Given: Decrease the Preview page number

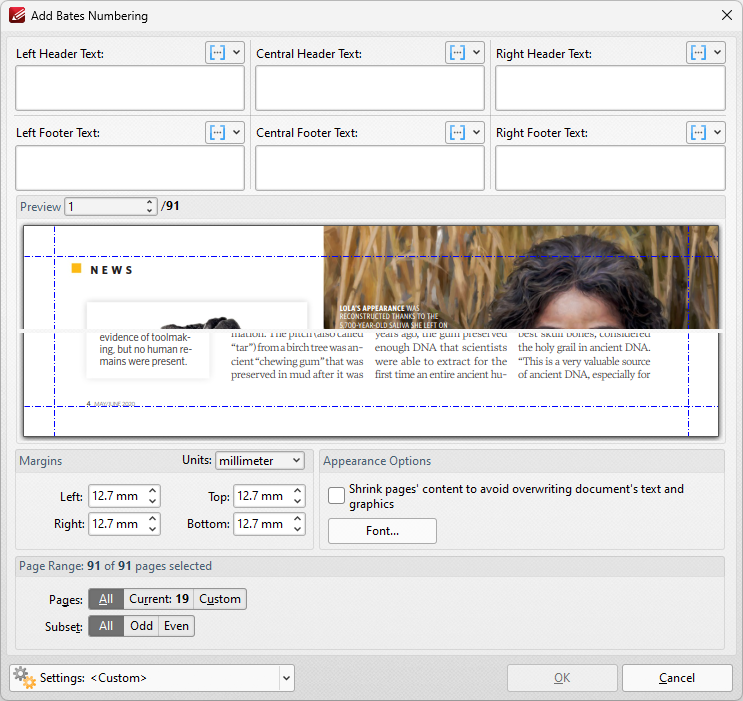Looking at the screenshot, I should [x=150, y=211].
